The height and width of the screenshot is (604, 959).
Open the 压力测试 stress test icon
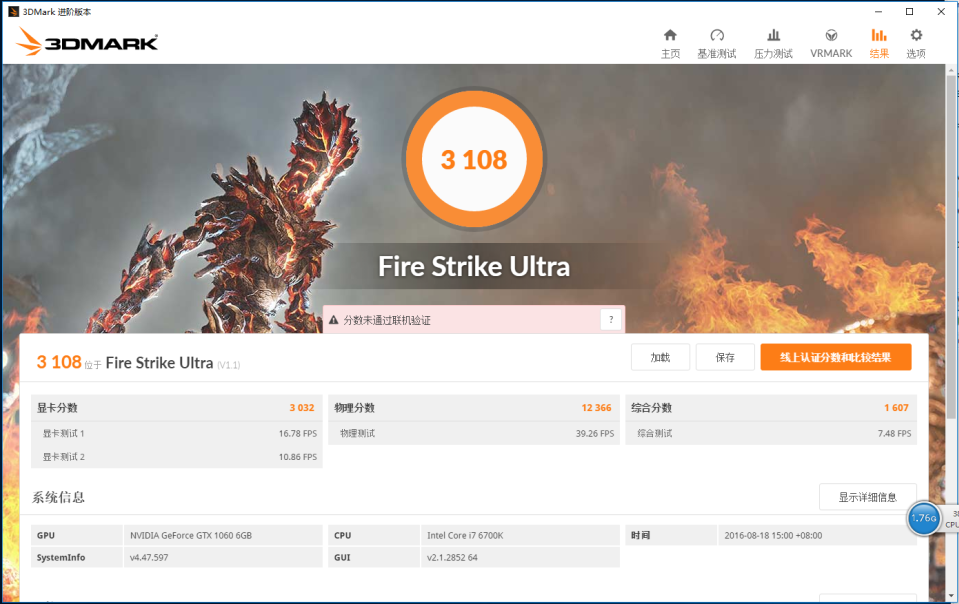point(774,35)
